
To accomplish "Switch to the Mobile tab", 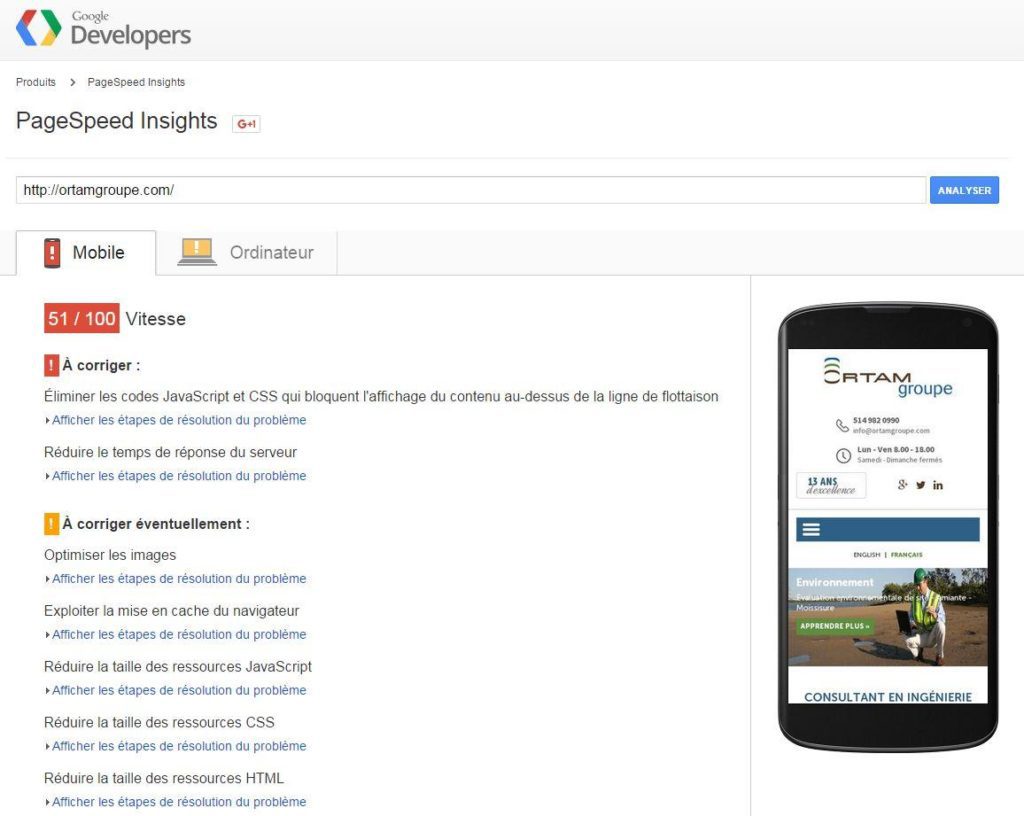I will coord(86,253).
